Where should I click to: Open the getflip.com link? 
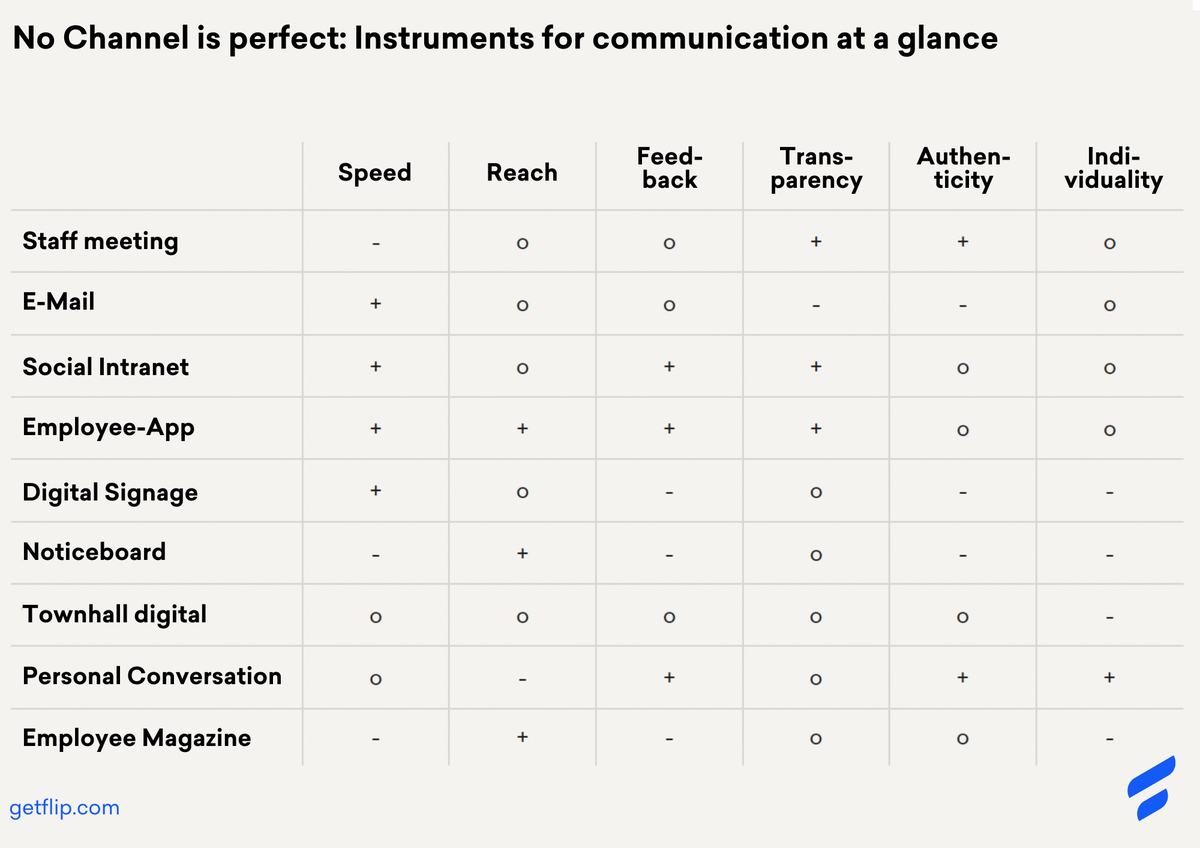(x=65, y=807)
